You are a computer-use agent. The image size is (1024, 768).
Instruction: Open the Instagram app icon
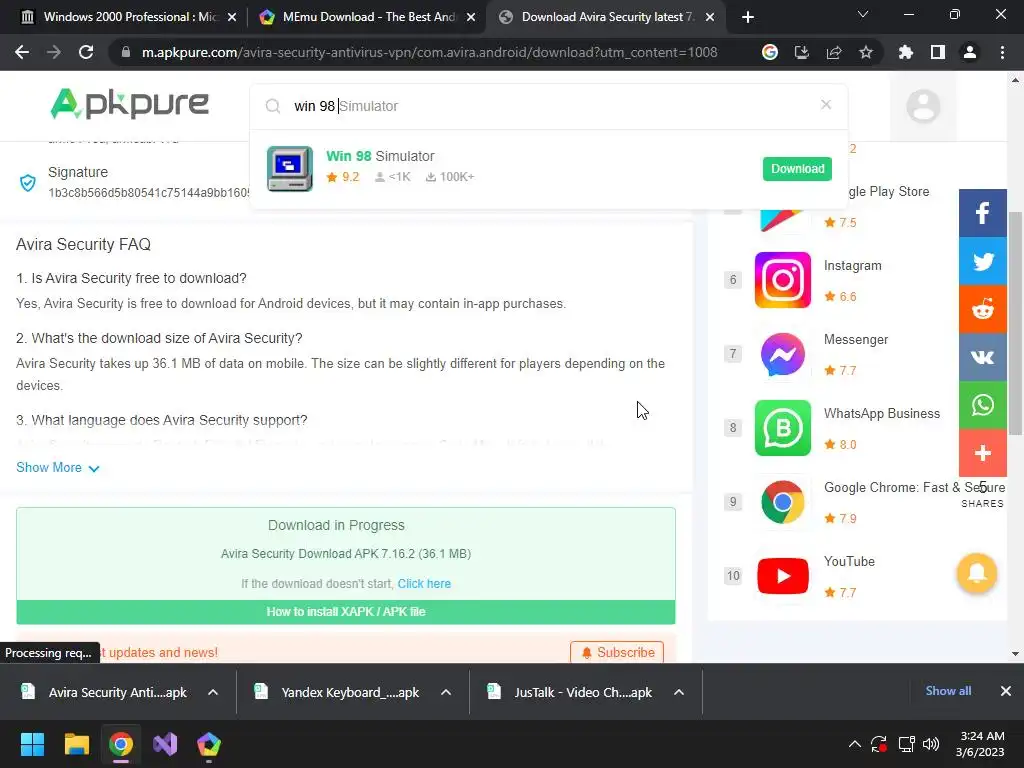(x=782, y=280)
